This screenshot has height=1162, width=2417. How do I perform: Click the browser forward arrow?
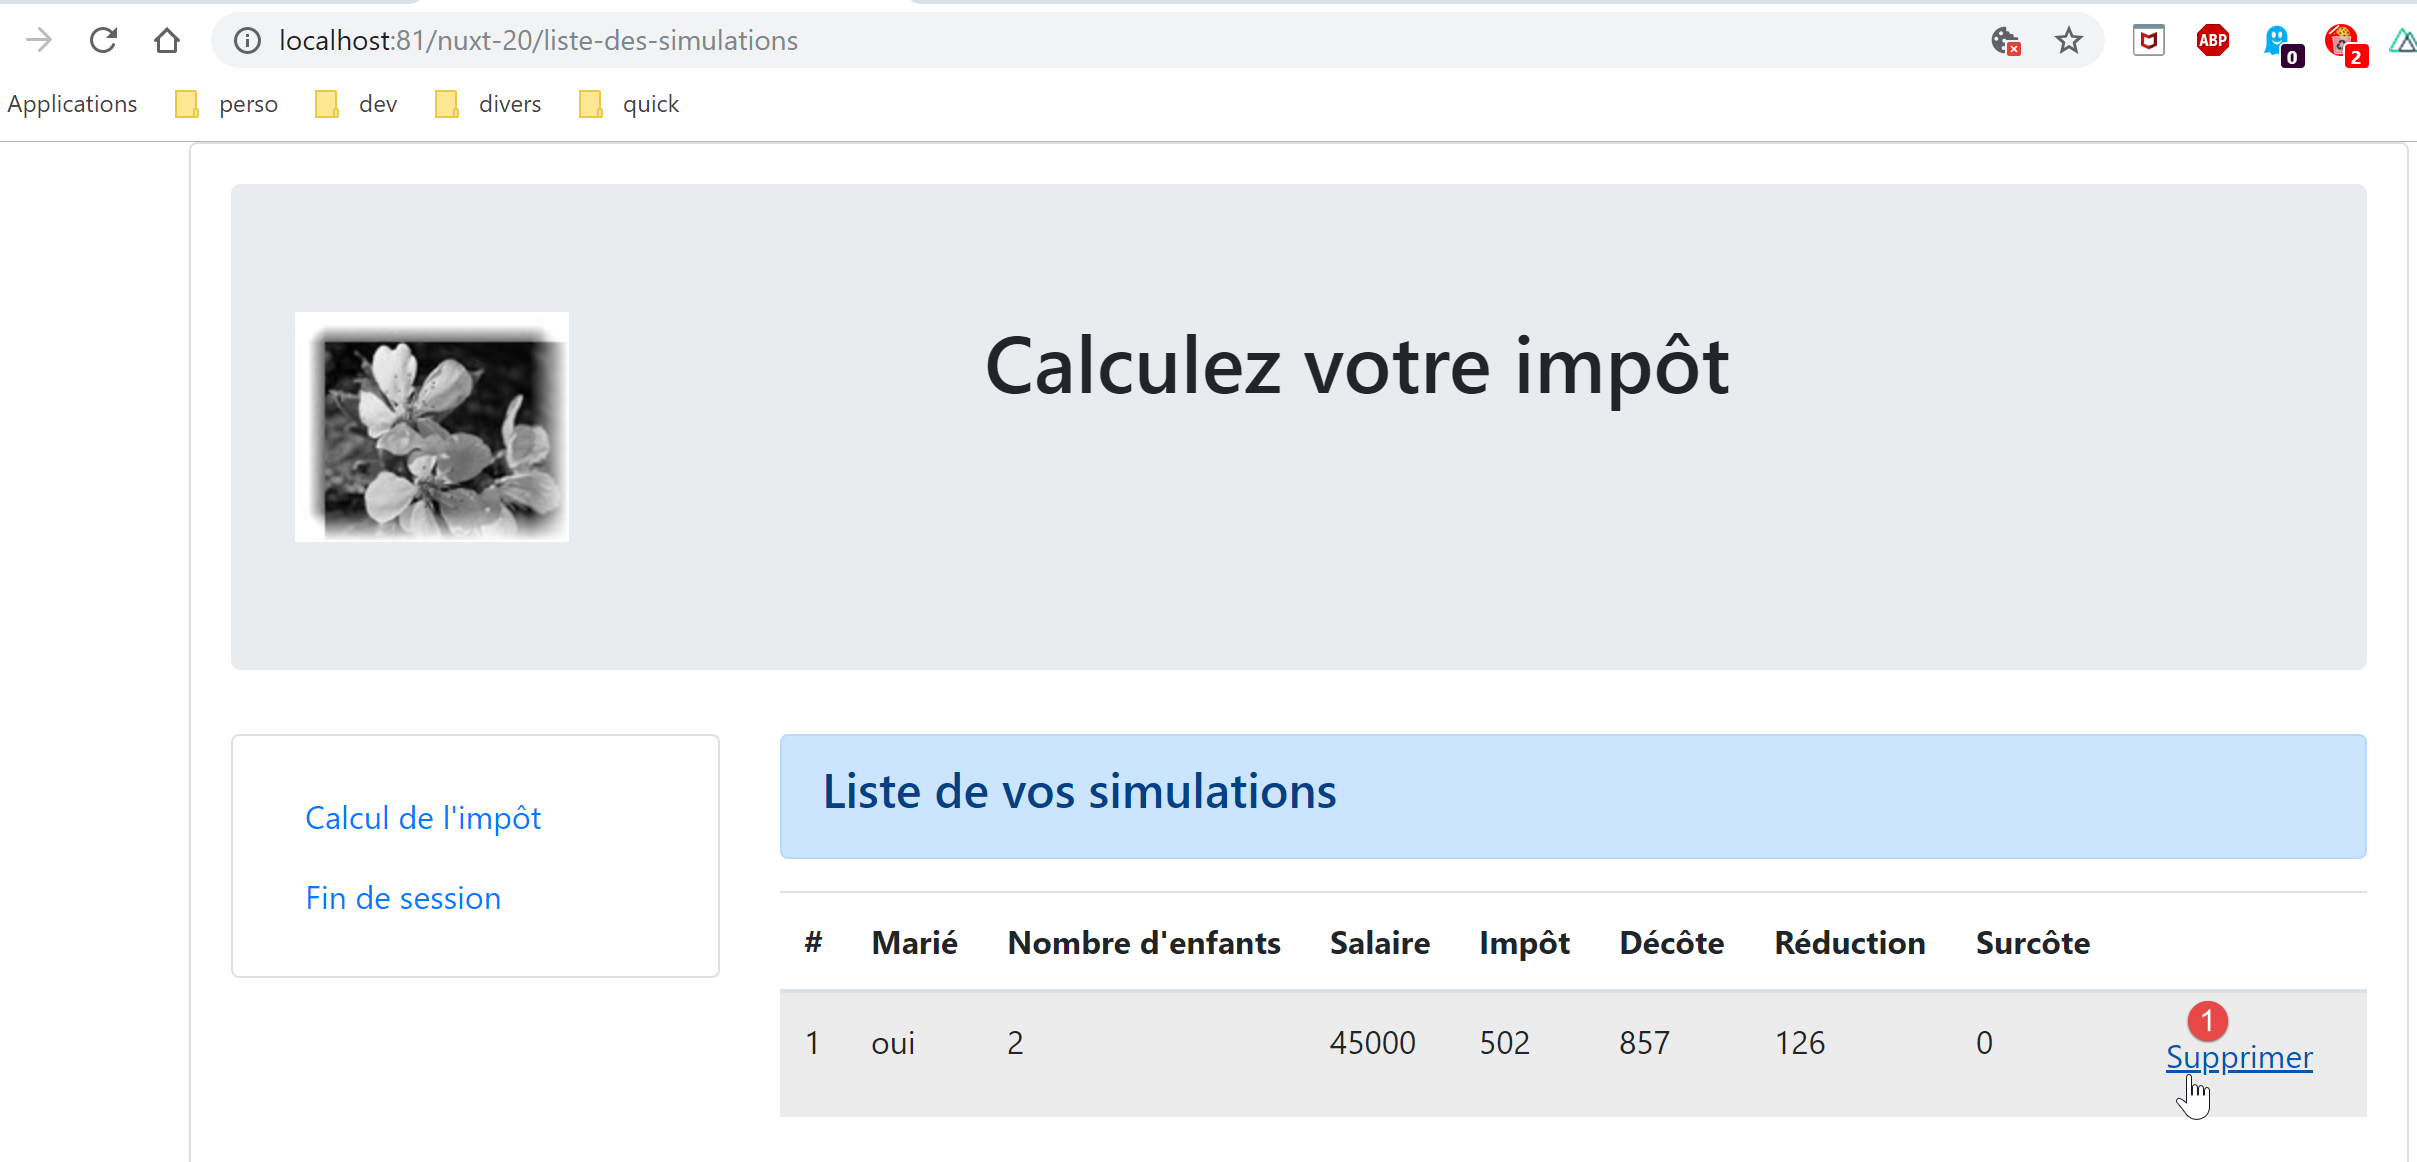(39, 40)
